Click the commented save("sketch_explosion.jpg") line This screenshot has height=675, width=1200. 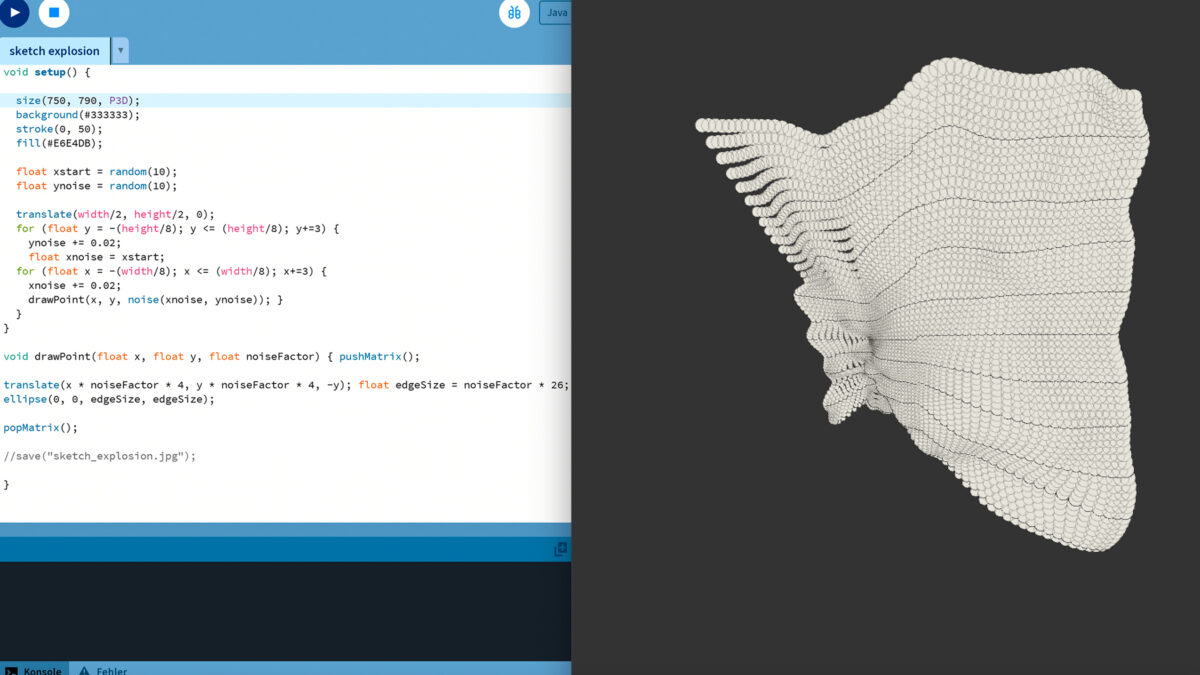(x=100, y=455)
